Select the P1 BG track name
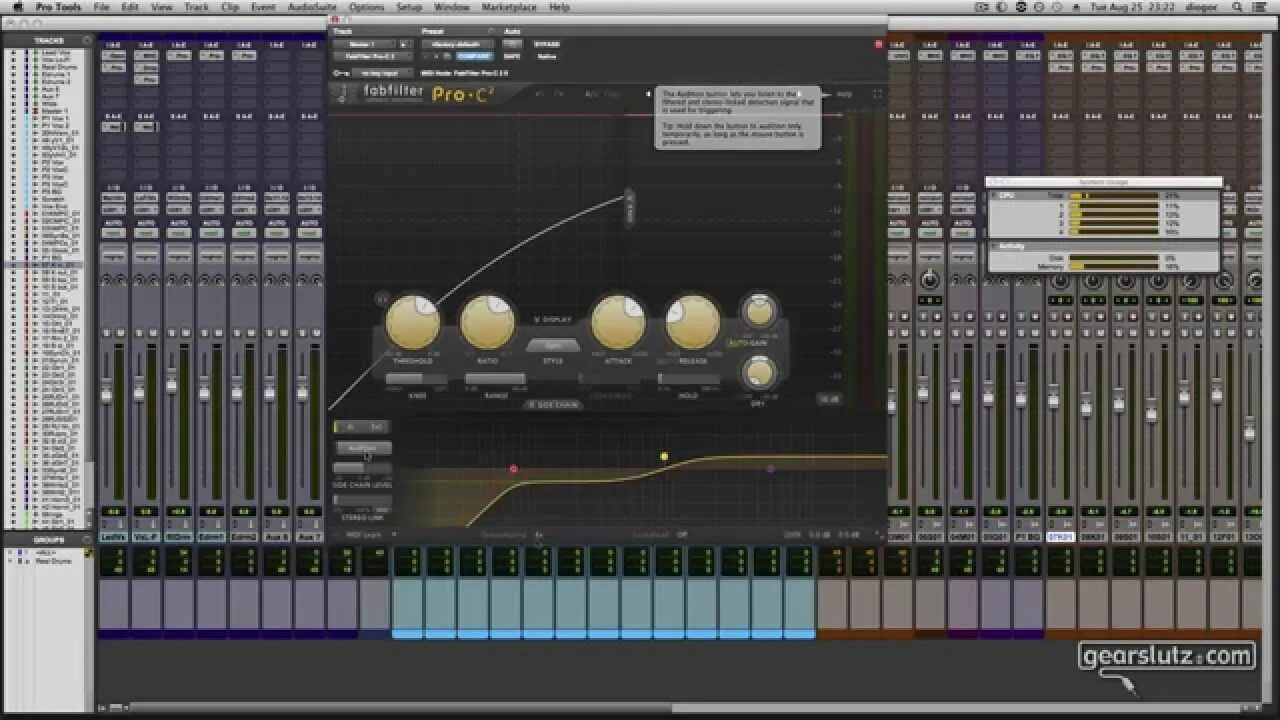 click(1027, 537)
